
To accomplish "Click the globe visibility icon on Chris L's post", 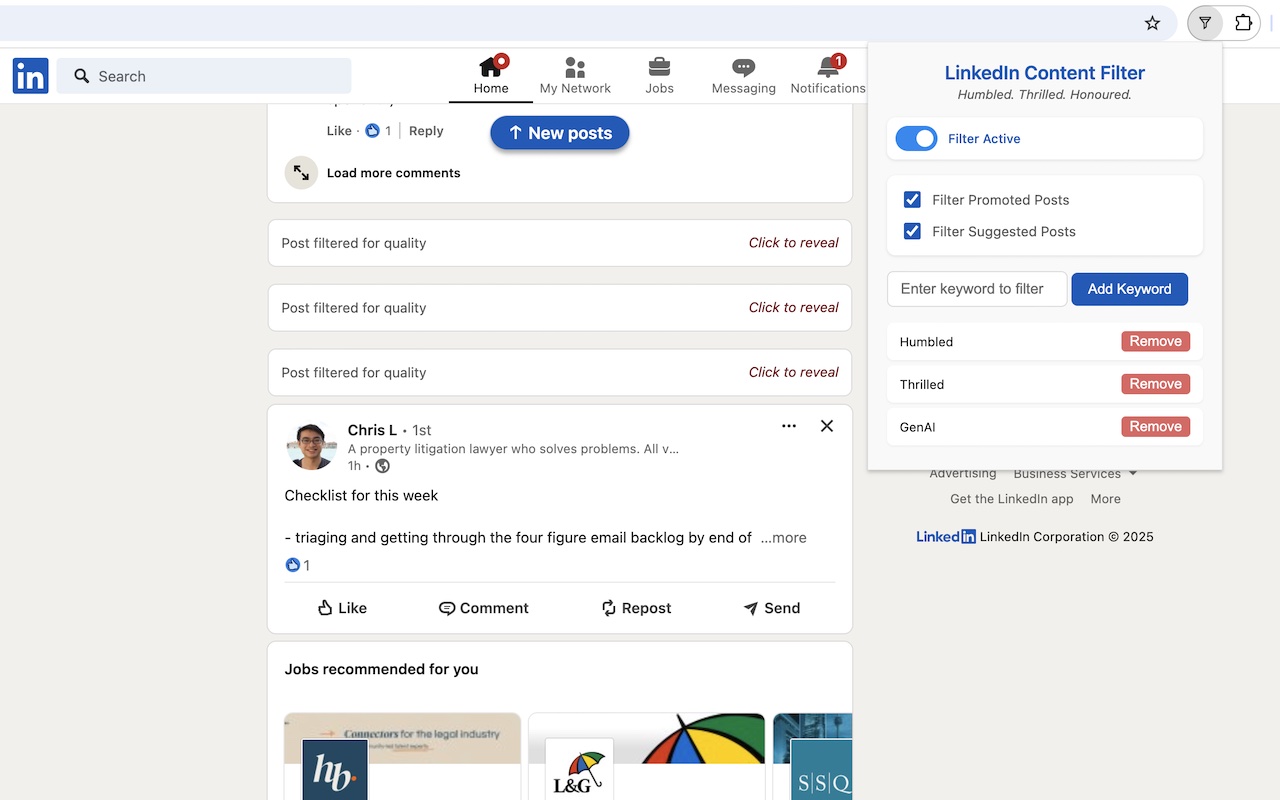I will 382,466.
